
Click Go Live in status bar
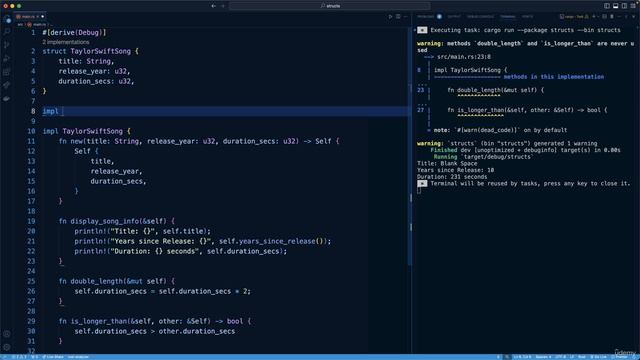pos(599,357)
